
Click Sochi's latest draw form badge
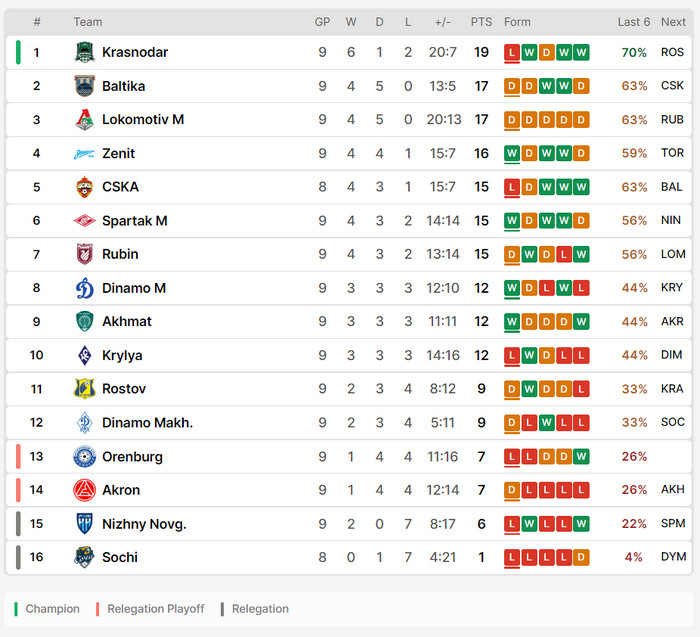pyautogui.click(x=582, y=557)
